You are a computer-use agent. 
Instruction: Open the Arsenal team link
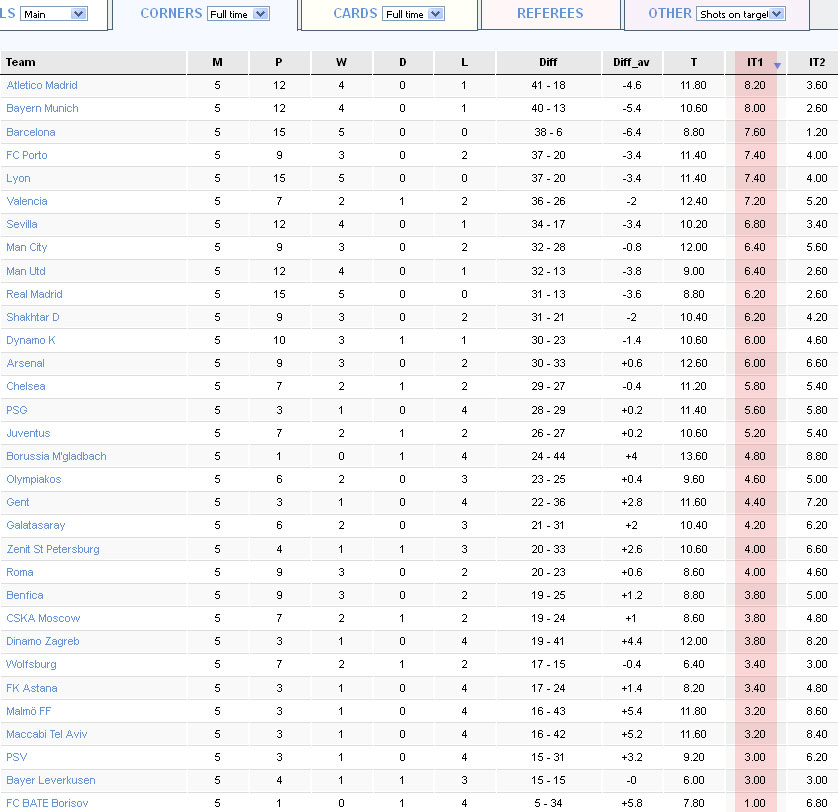[x=25, y=363]
